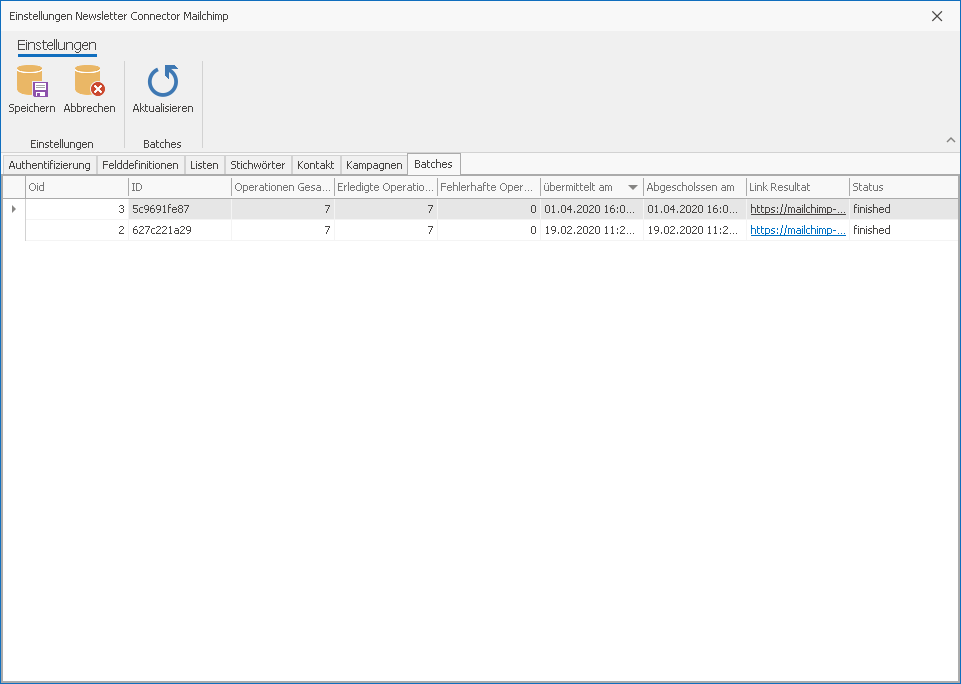Open the Einstellungen ribbon tab
This screenshot has width=961, height=684.
pyautogui.click(x=57, y=45)
